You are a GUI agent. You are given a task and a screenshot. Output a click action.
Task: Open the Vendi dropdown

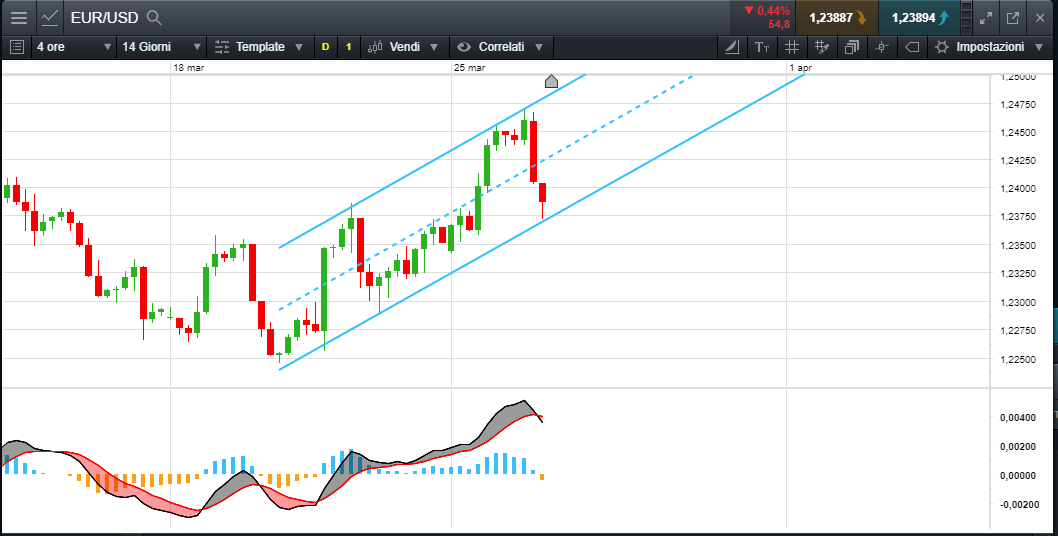tap(403, 47)
